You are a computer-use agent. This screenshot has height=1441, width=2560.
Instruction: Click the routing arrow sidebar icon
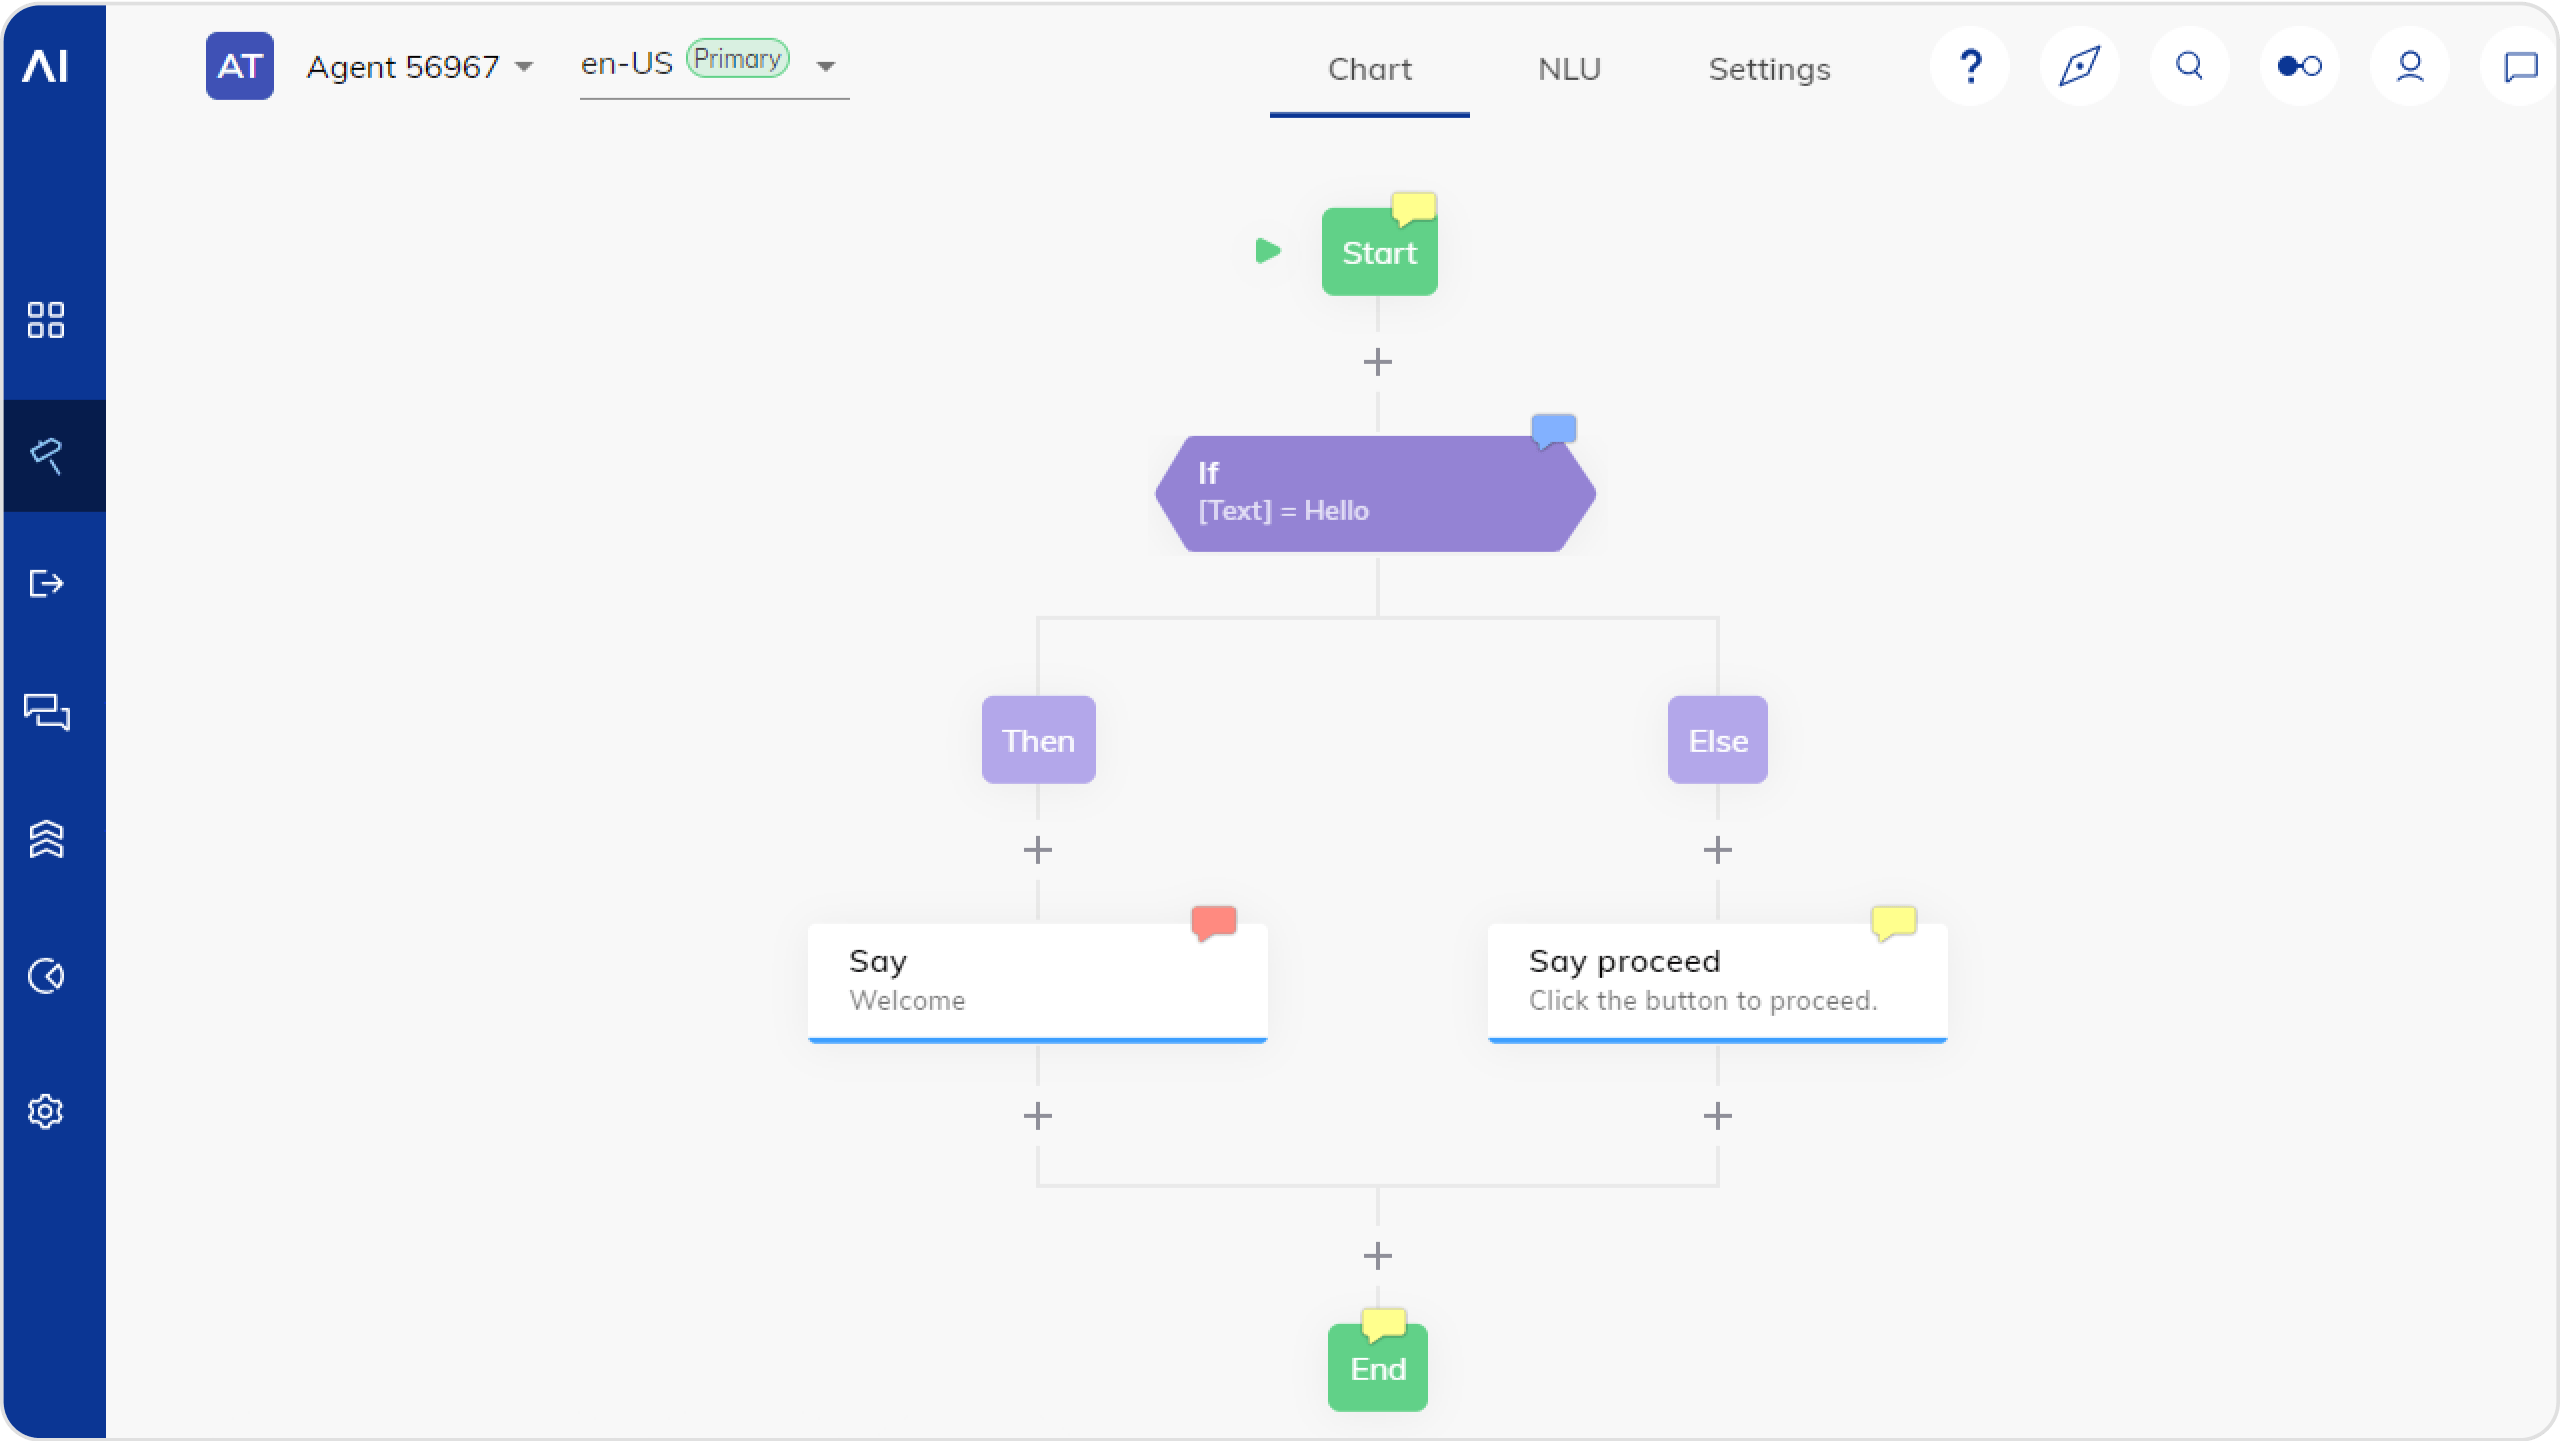(x=49, y=583)
